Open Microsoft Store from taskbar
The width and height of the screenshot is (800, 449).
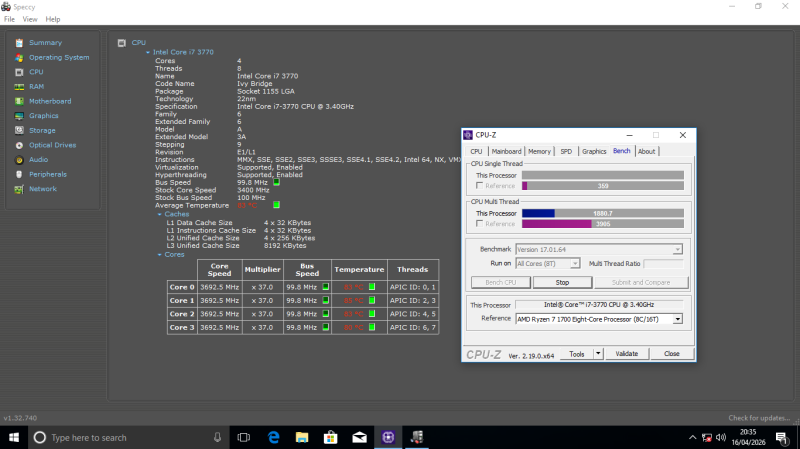(331, 437)
